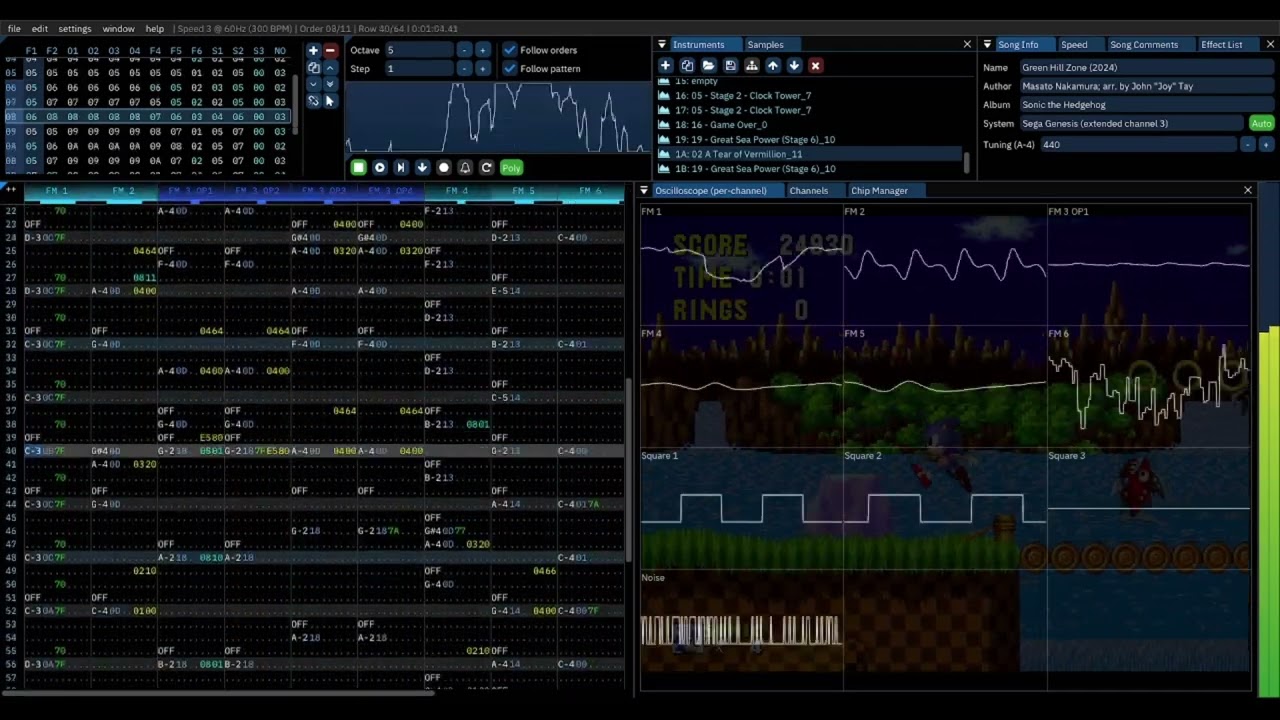Viewport: 1280px width, 720px height.
Task: Increase Step with plus button
Action: coord(482,69)
